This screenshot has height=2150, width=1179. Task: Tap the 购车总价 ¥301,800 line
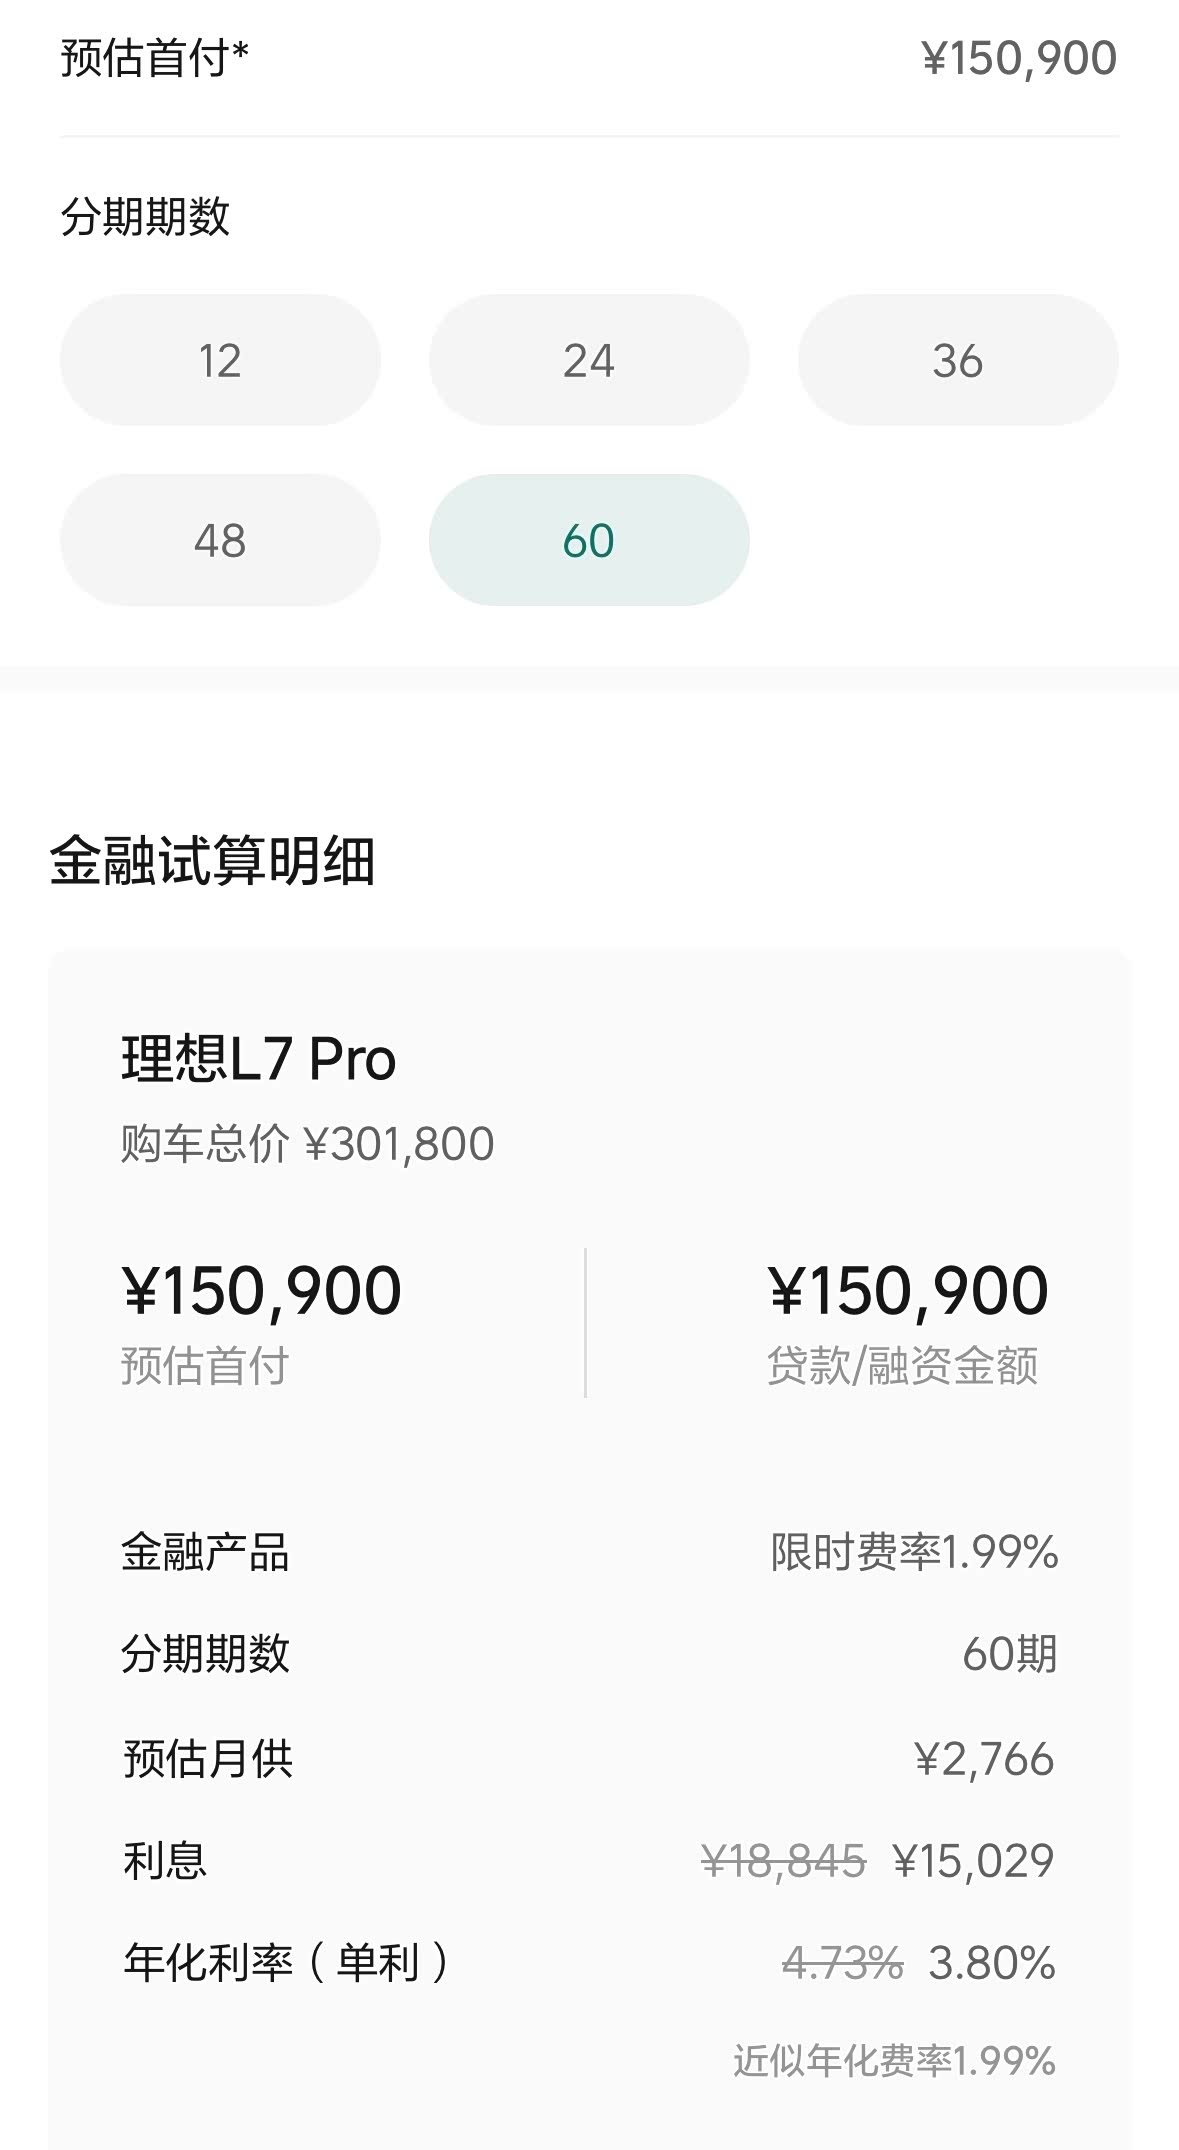coord(307,1144)
